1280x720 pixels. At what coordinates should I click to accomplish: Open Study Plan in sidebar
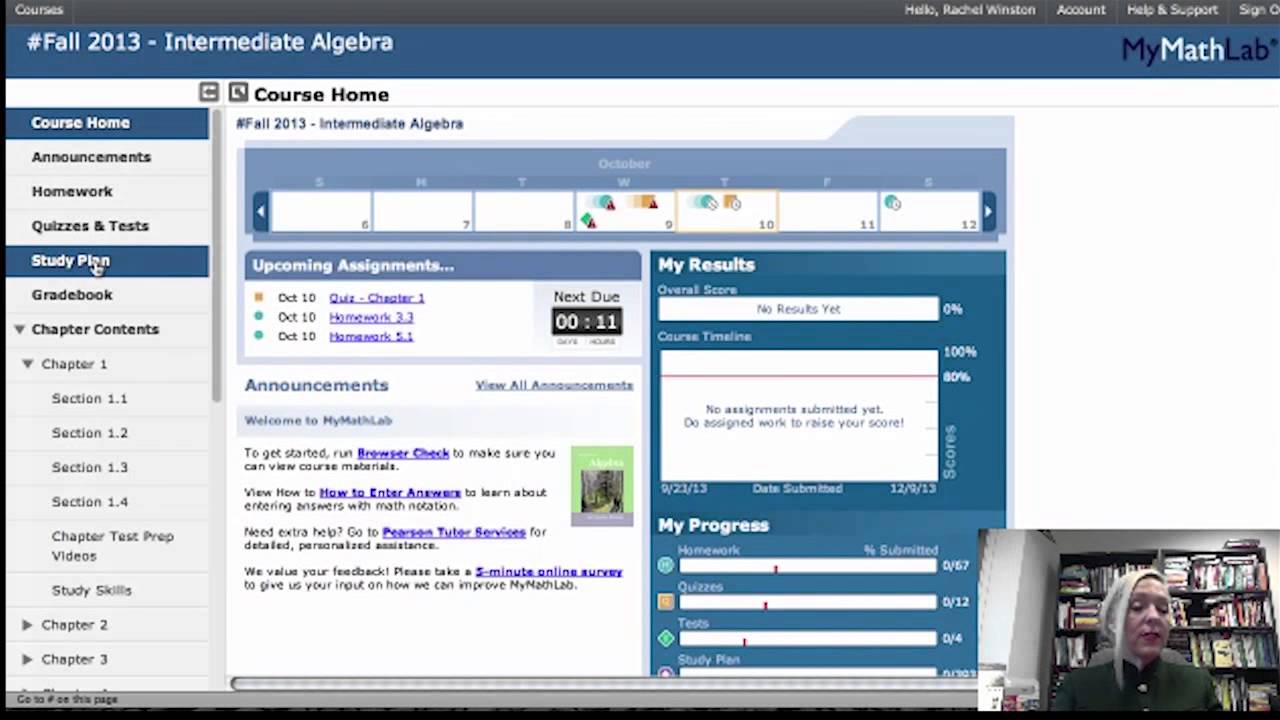(x=107, y=260)
